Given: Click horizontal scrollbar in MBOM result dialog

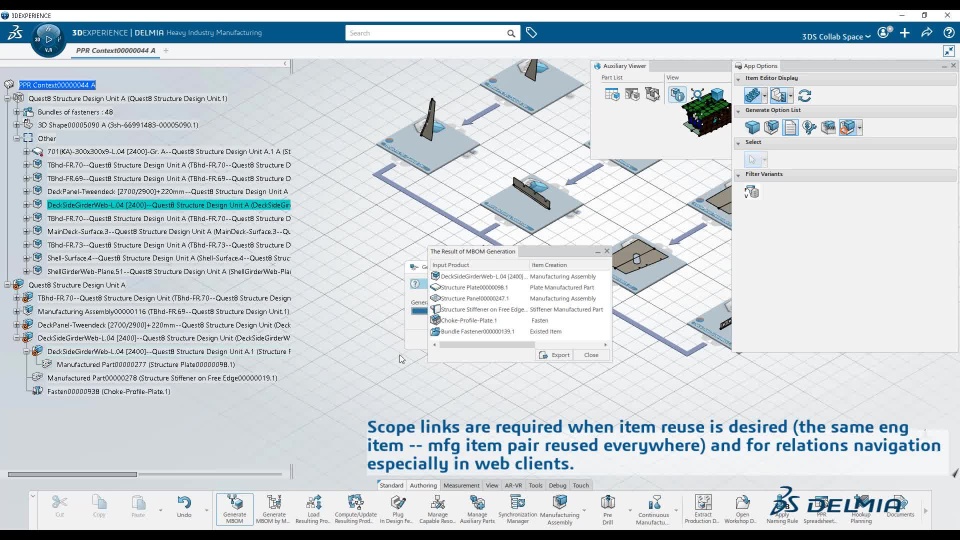Looking at the screenshot, I should pyautogui.click(x=487, y=345).
